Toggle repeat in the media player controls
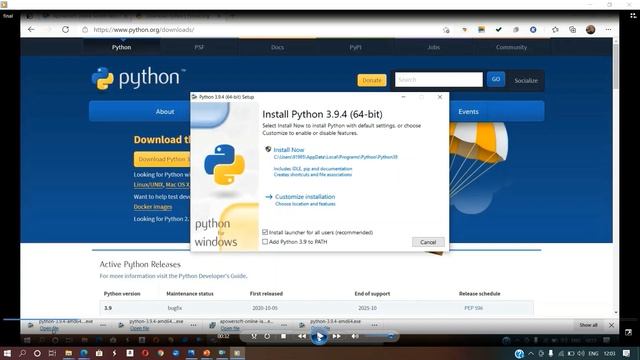This screenshot has width=640, height=360. 267,336
